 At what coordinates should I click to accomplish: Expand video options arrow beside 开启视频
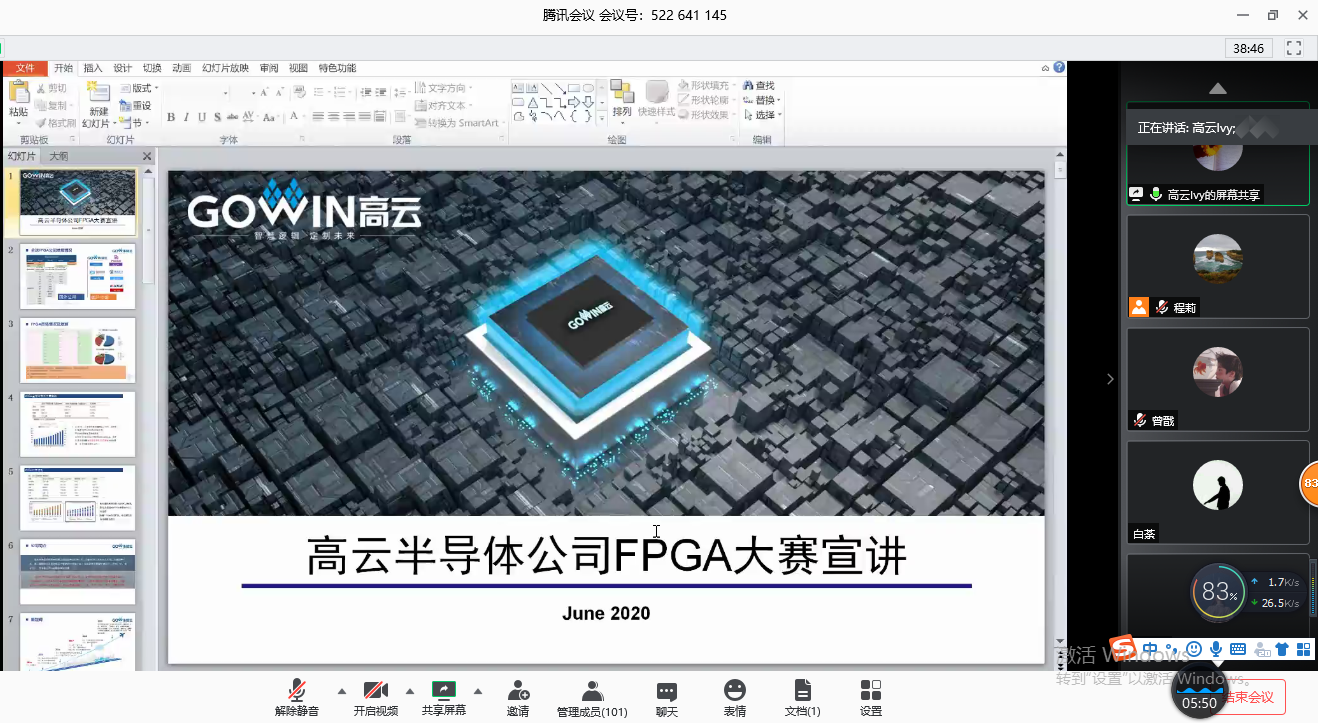409,691
